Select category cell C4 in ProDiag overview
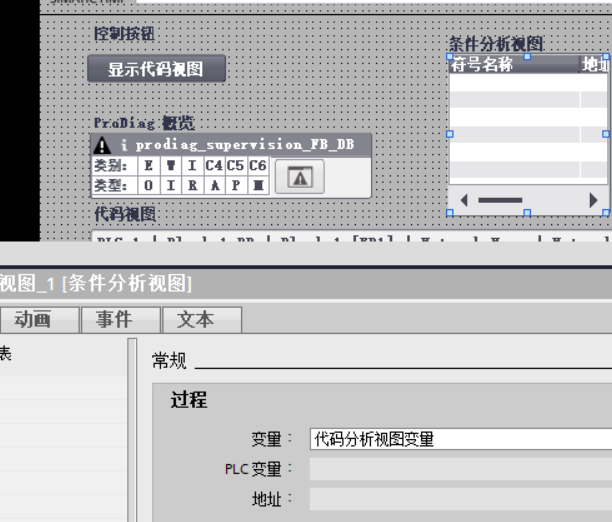 [214, 166]
